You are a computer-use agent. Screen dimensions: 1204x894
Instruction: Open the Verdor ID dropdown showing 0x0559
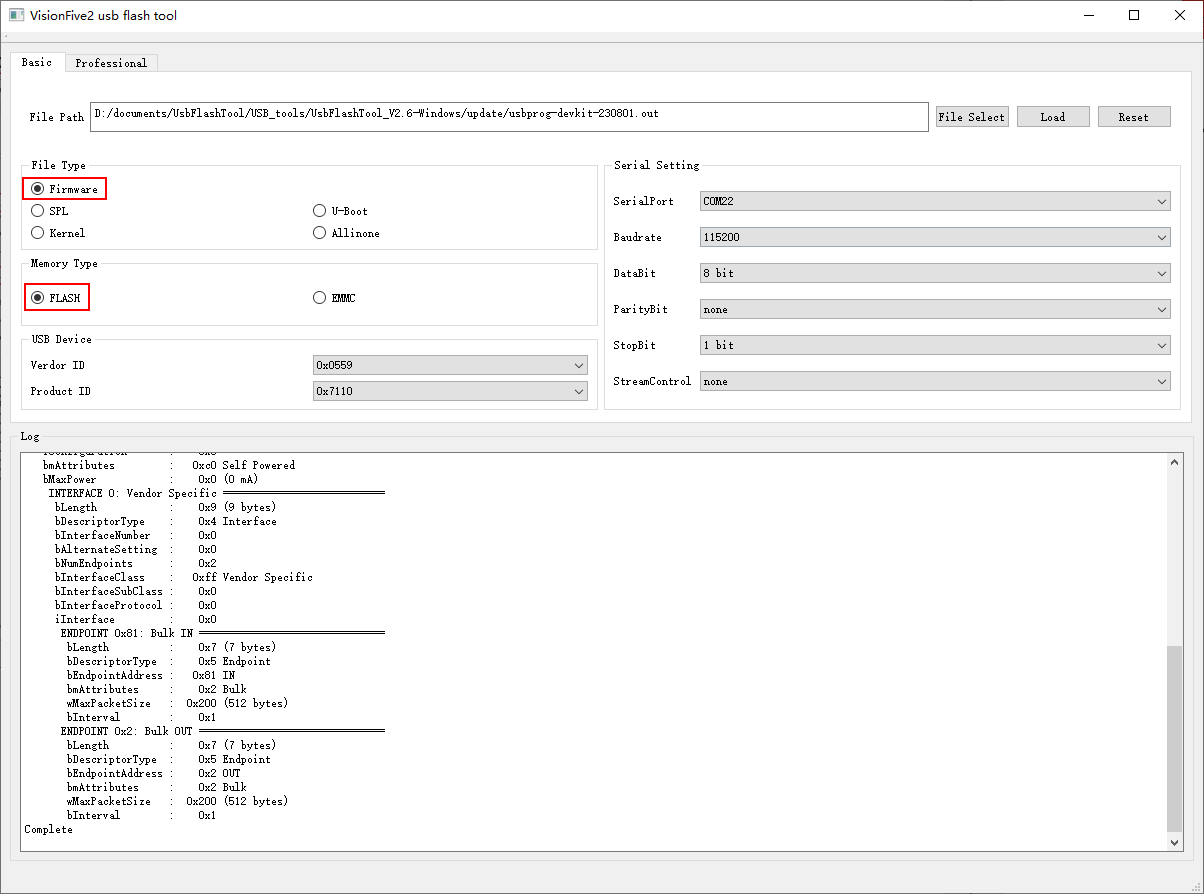[450, 365]
